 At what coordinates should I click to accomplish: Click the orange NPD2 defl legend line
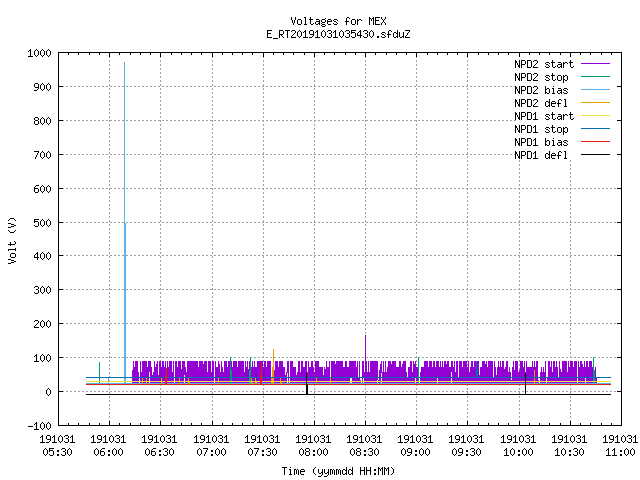595,103
